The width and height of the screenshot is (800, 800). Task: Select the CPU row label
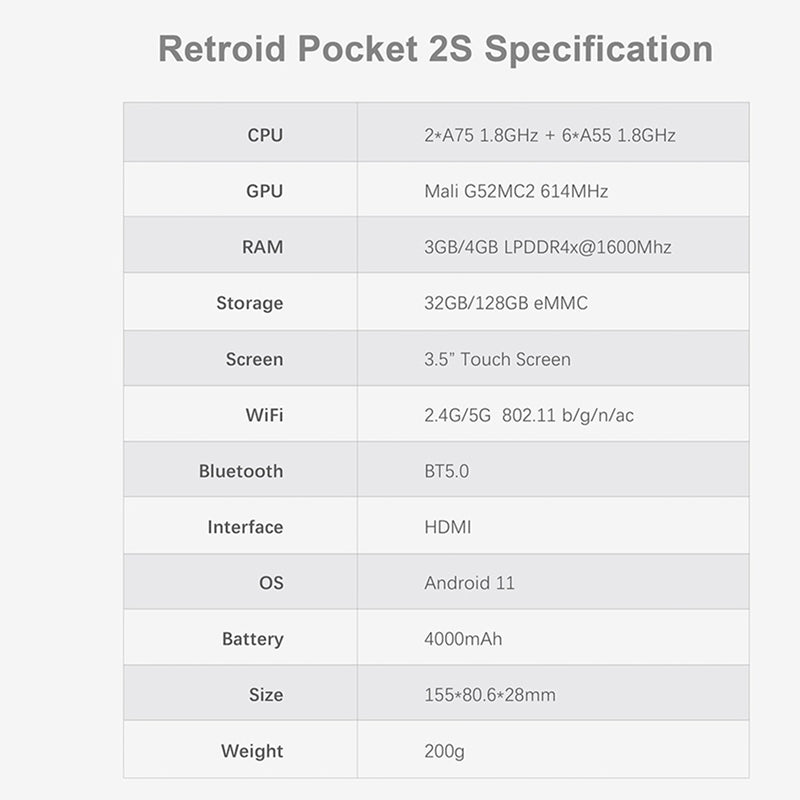pos(265,135)
